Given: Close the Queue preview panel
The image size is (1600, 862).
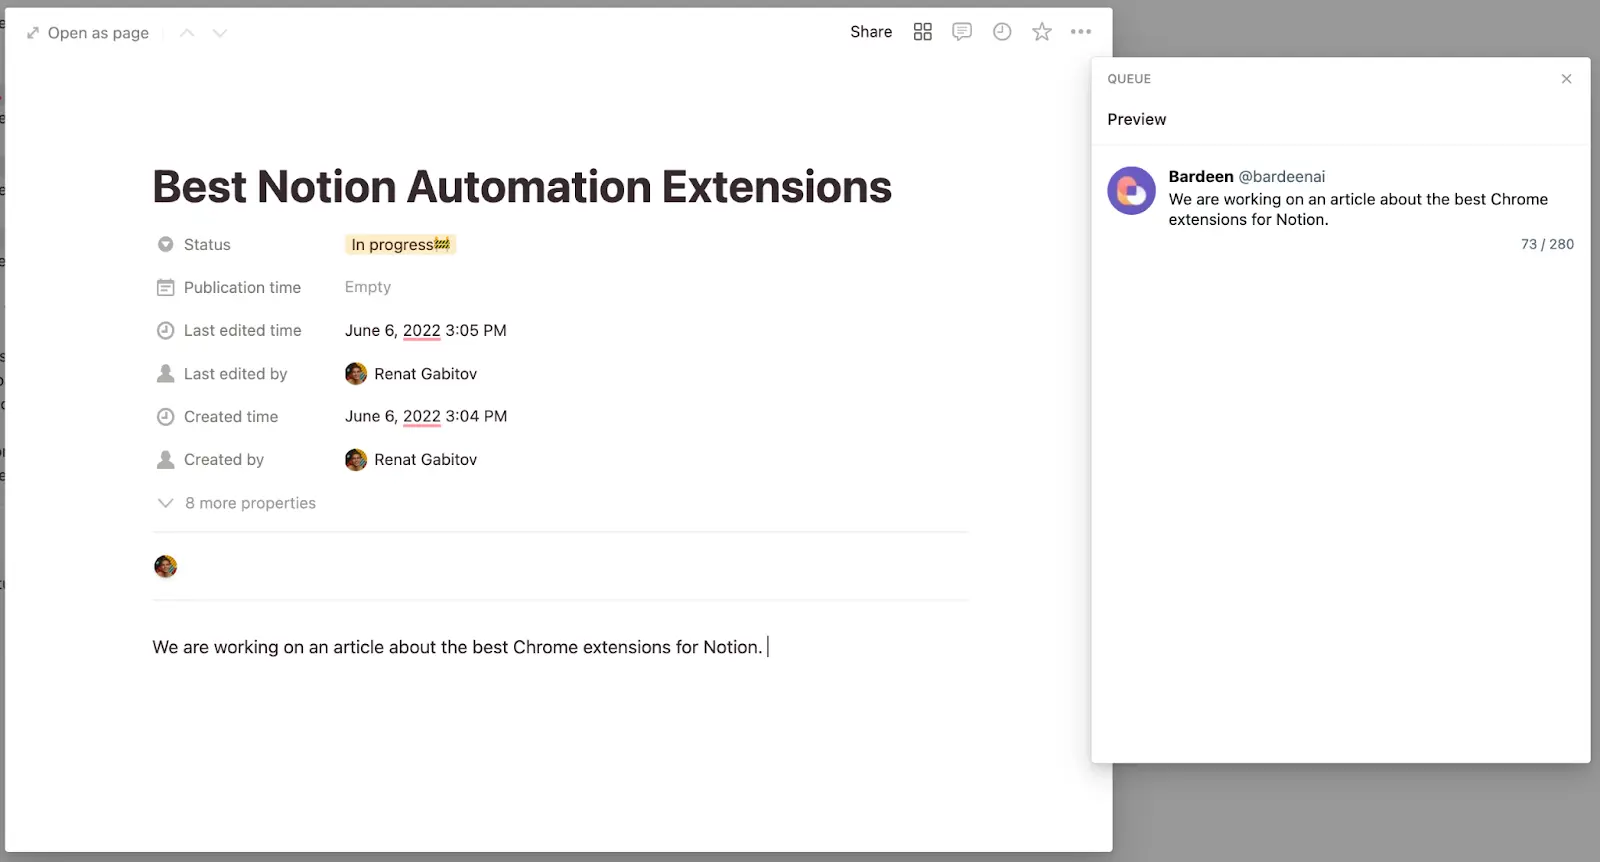Looking at the screenshot, I should (x=1567, y=79).
